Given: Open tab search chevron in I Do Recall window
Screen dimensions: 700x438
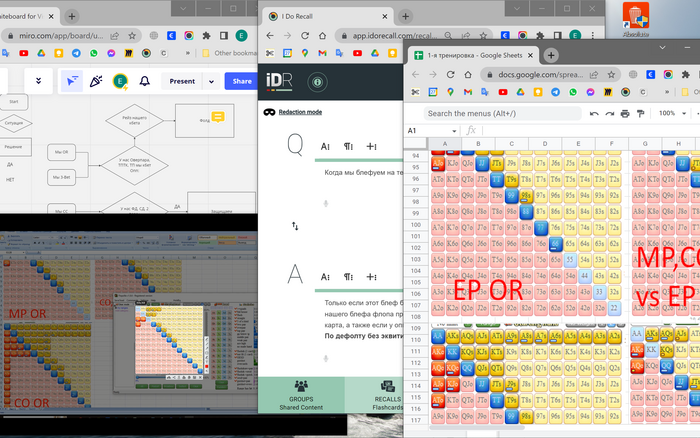Looking at the screenshot, I should [x=517, y=8].
